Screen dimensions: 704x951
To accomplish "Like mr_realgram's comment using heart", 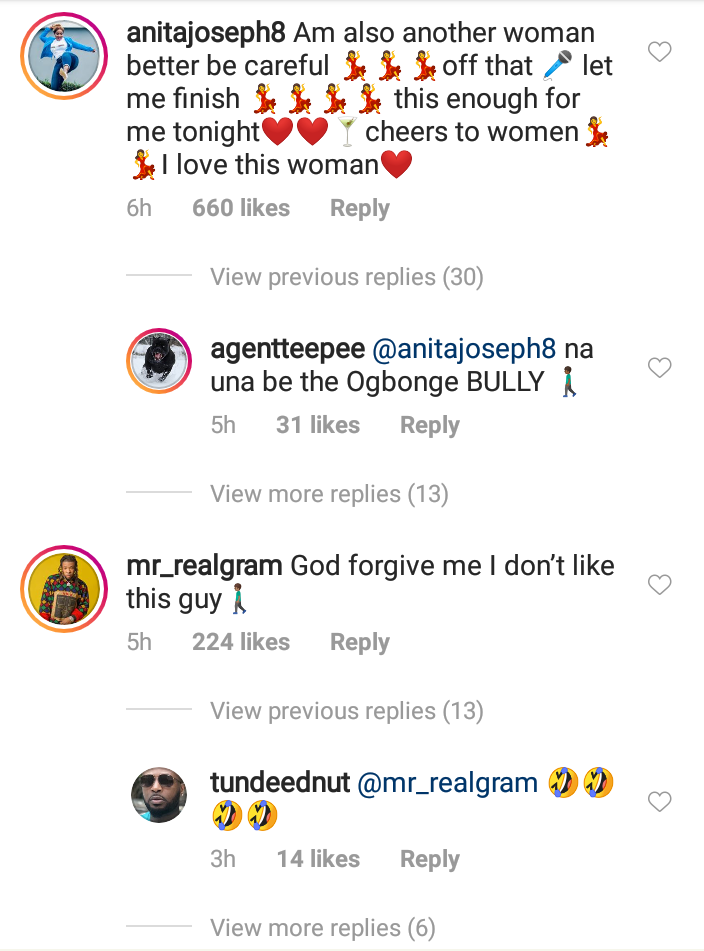I will click(659, 585).
